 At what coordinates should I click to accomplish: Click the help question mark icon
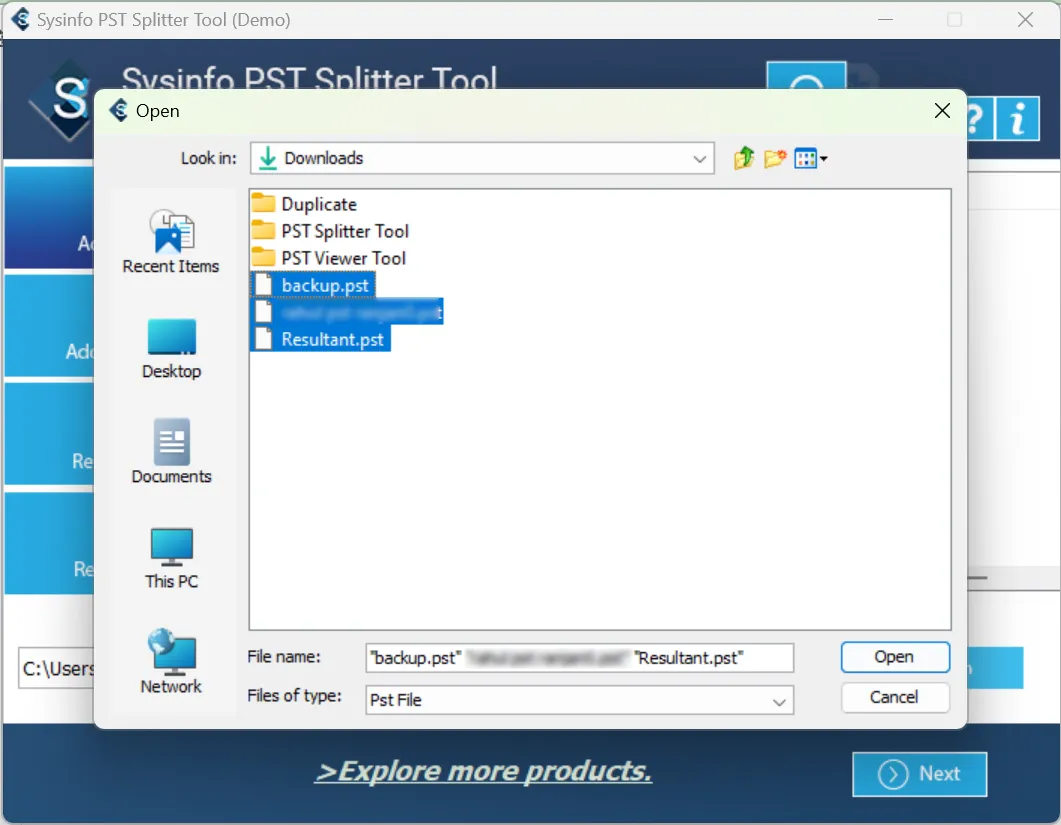pos(979,118)
